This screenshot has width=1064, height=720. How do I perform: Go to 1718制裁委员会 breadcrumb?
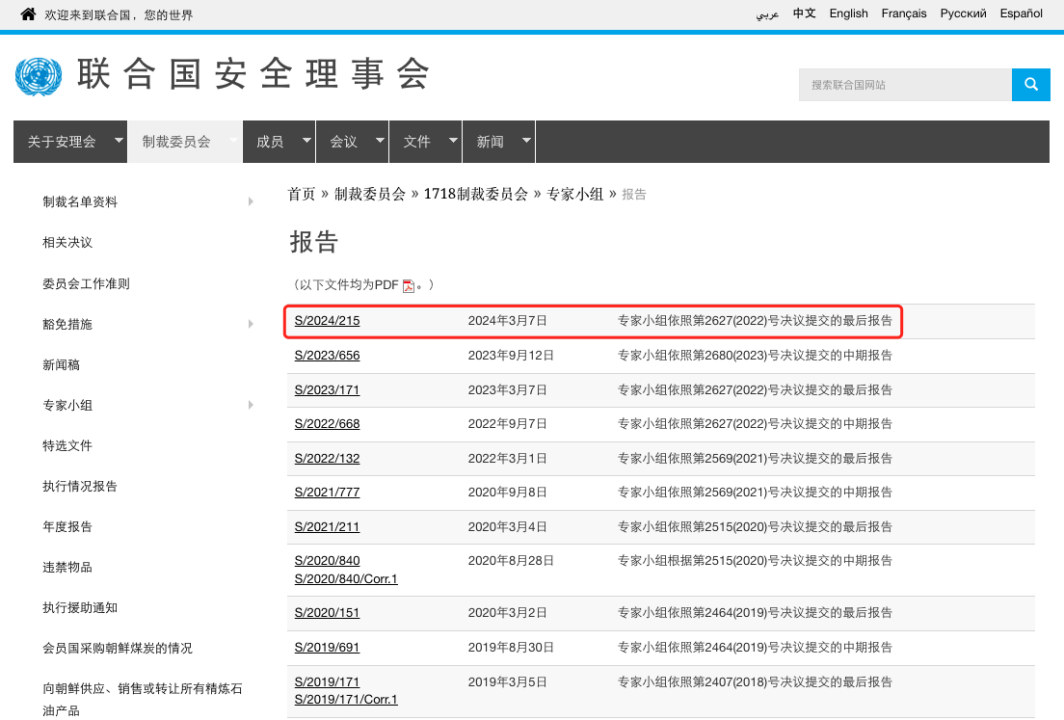(475, 194)
